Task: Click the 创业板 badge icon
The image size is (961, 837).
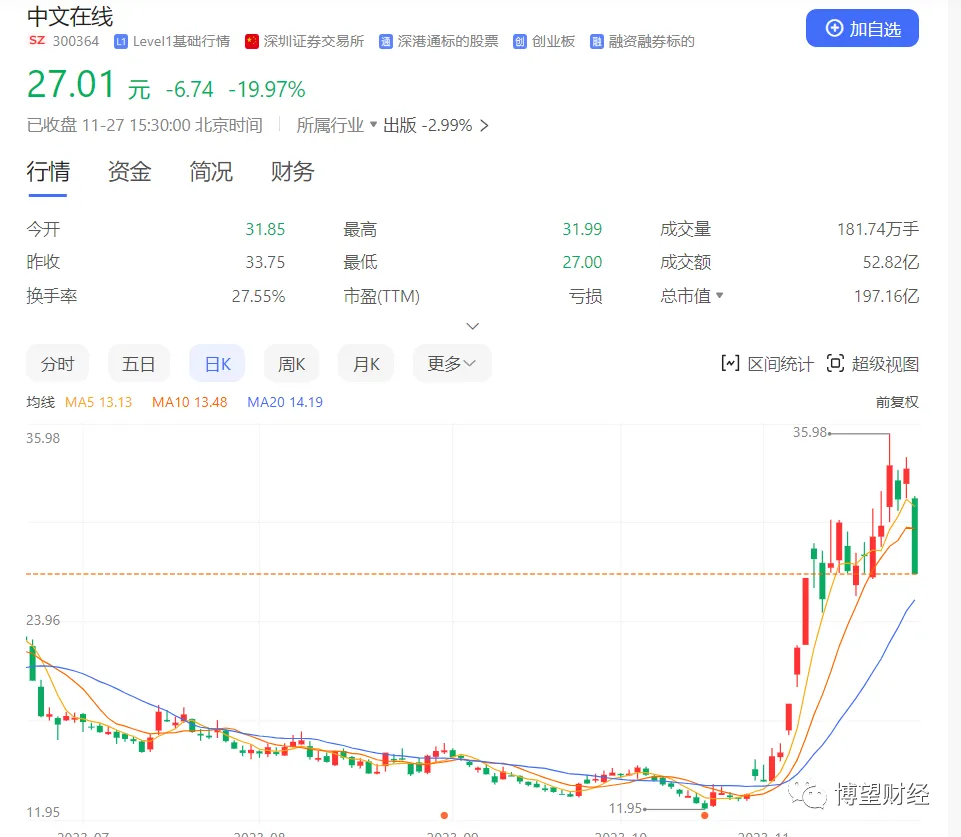Action: tap(520, 42)
